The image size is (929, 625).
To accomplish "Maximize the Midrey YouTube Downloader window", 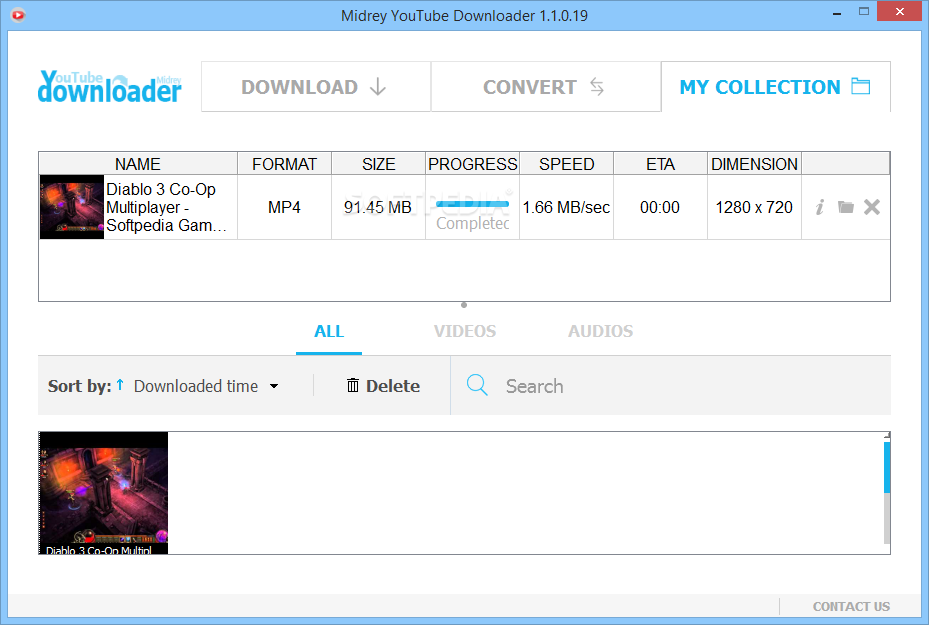I will pos(864,11).
